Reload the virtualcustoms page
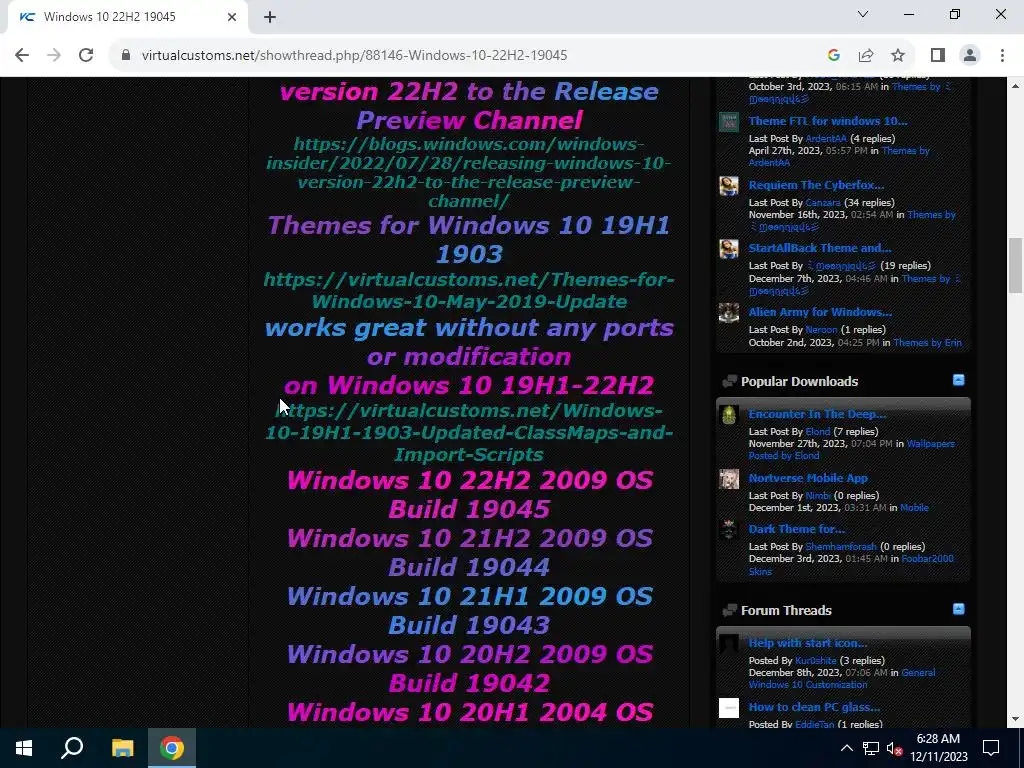The height and width of the screenshot is (768, 1024). click(86, 55)
